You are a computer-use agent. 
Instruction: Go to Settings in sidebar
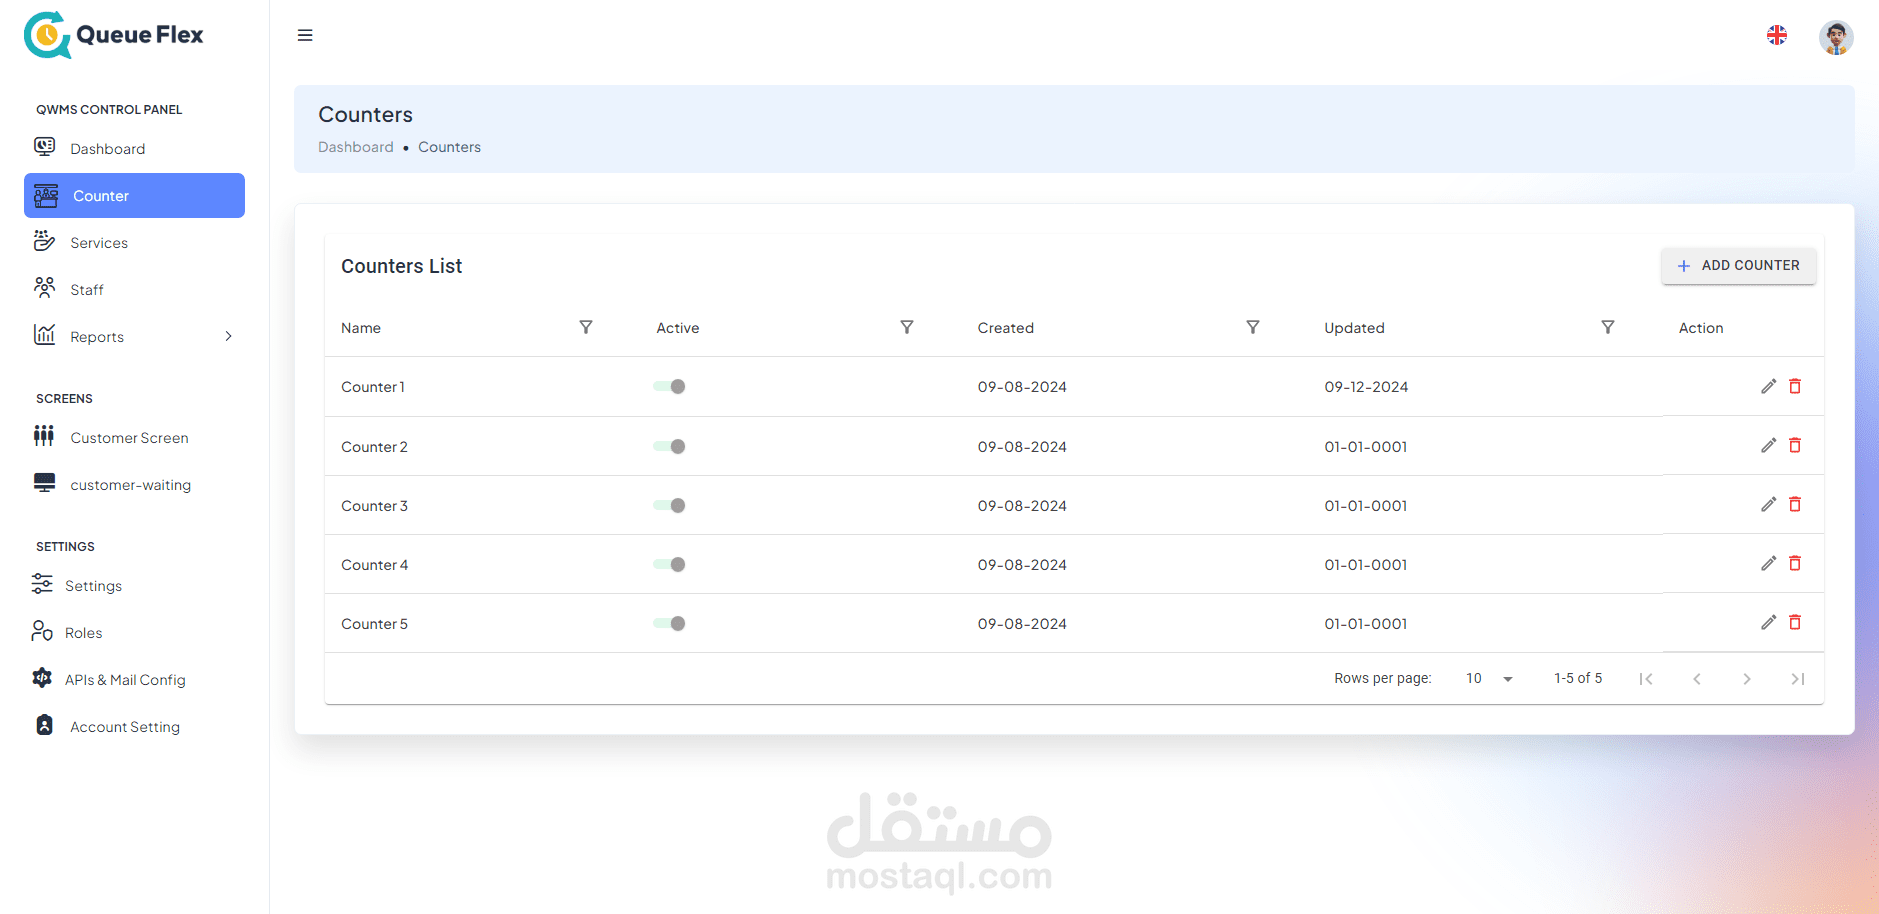(134, 585)
